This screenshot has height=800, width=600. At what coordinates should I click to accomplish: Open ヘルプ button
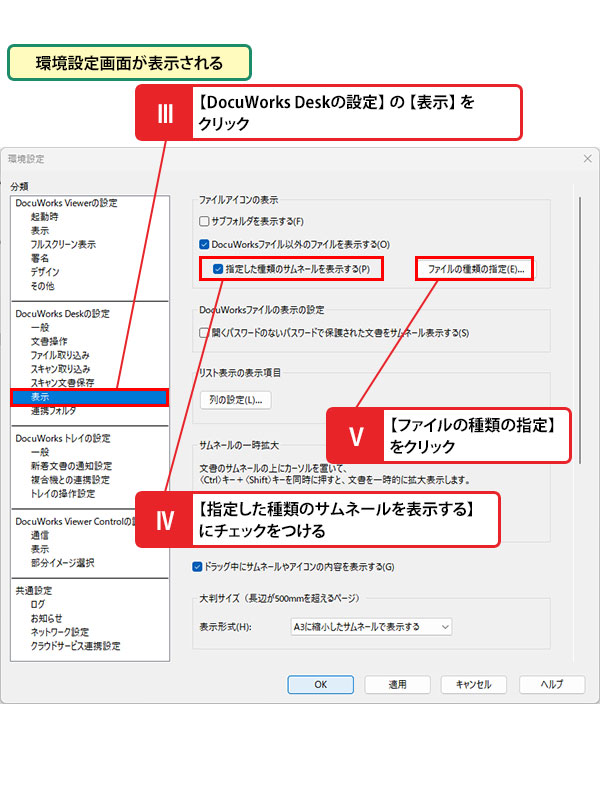552,685
